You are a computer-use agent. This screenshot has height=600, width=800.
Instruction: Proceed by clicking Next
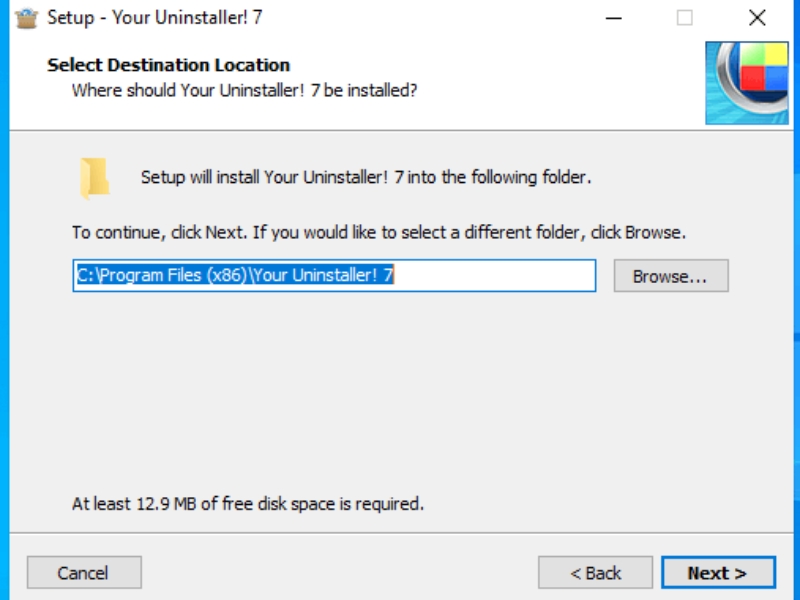pyautogui.click(x=718, y=572)
